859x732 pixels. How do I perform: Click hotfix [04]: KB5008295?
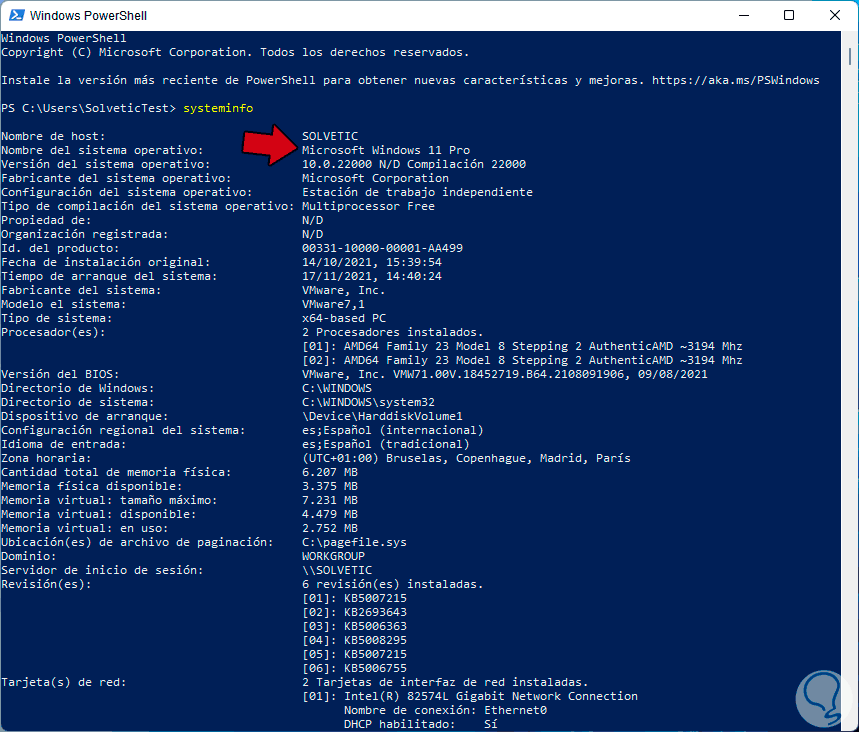(354, 640)
